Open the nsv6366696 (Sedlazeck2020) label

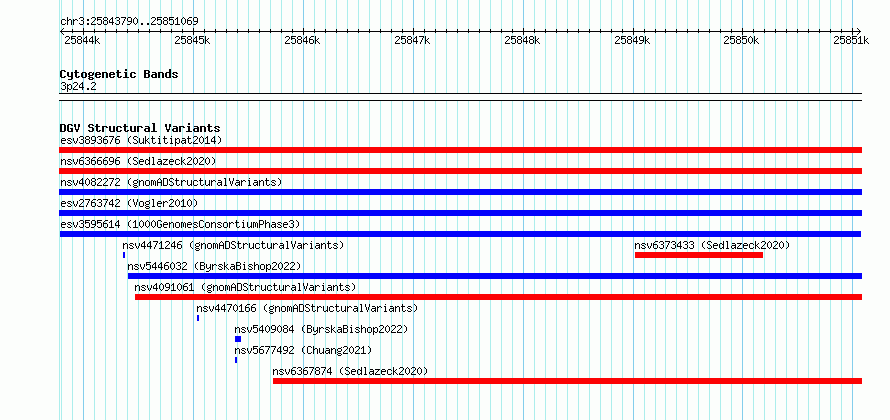coord(138,161)
